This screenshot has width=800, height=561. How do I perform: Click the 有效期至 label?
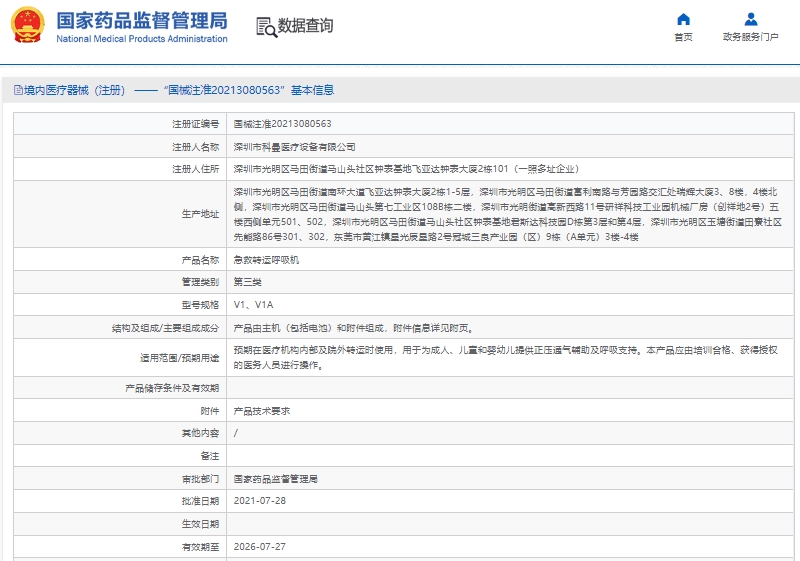201,547
